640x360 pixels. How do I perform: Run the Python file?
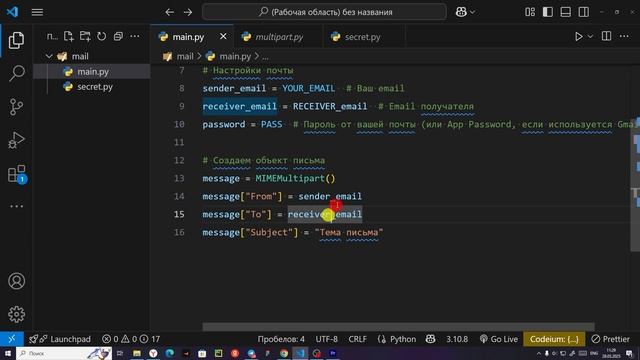(579, 36)
